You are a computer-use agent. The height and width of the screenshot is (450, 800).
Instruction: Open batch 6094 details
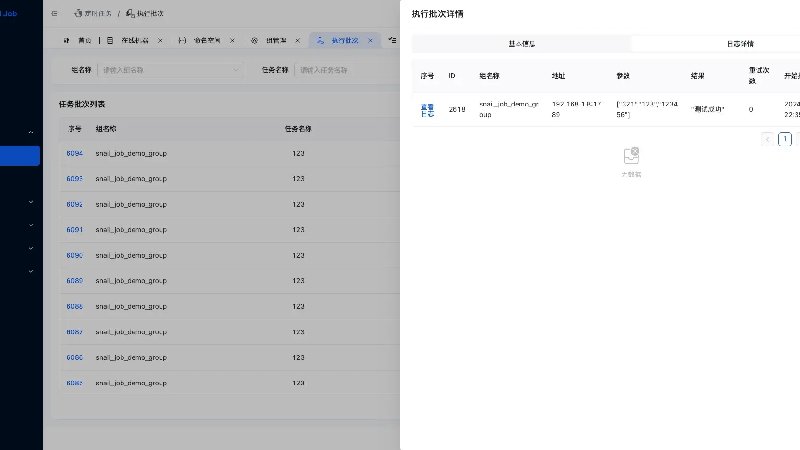click(x=74, y=153)
